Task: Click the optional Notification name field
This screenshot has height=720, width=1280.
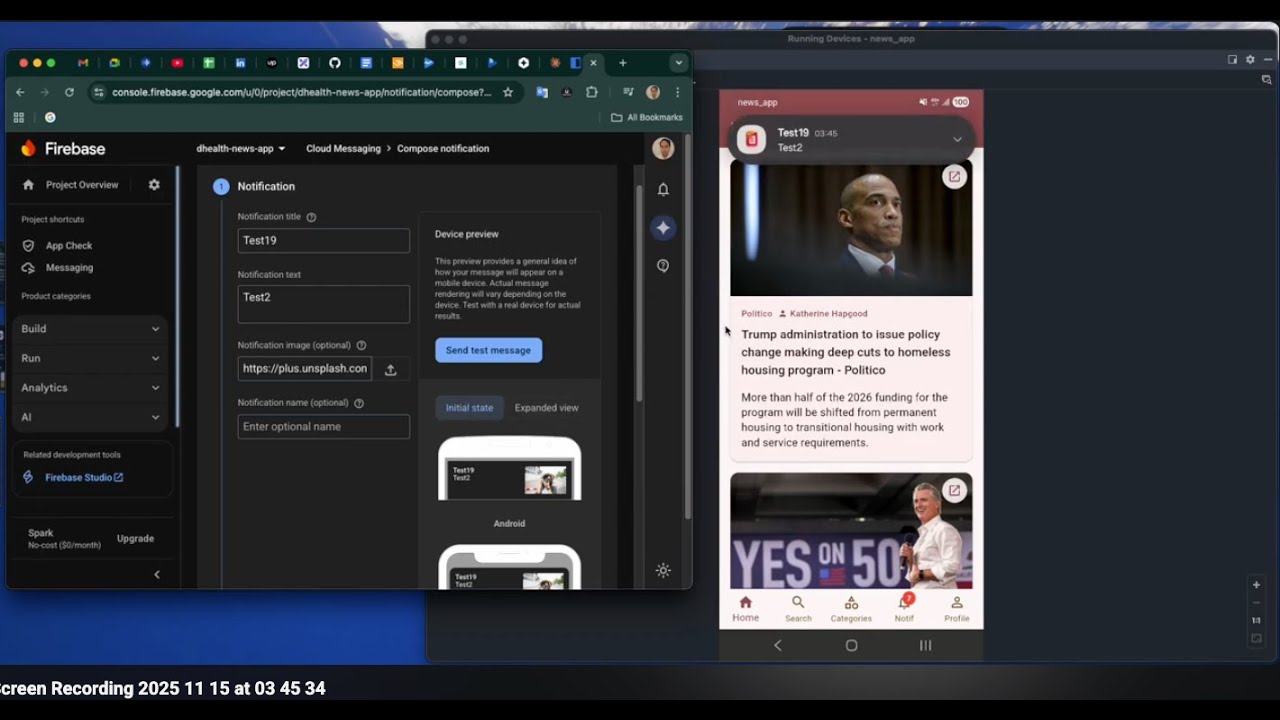Action: pyautogui.click(x=324, y=427)
